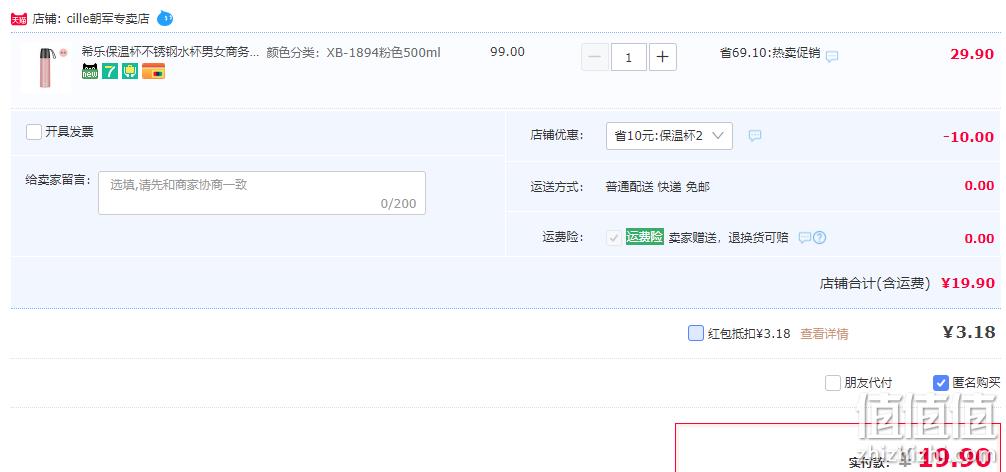Uncheck the 匿名购买 anonymous purchase checkbox
Image resolution: width=1006 pixels, height=472 pixels.
(941, 384)
